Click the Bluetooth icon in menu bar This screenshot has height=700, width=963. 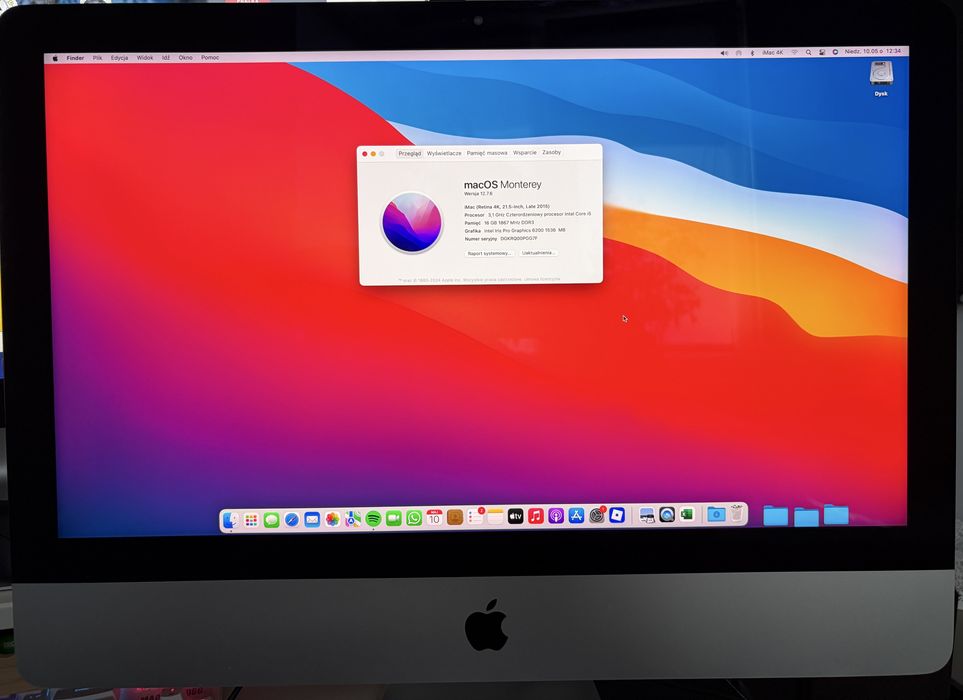click(x=752, y=53)
